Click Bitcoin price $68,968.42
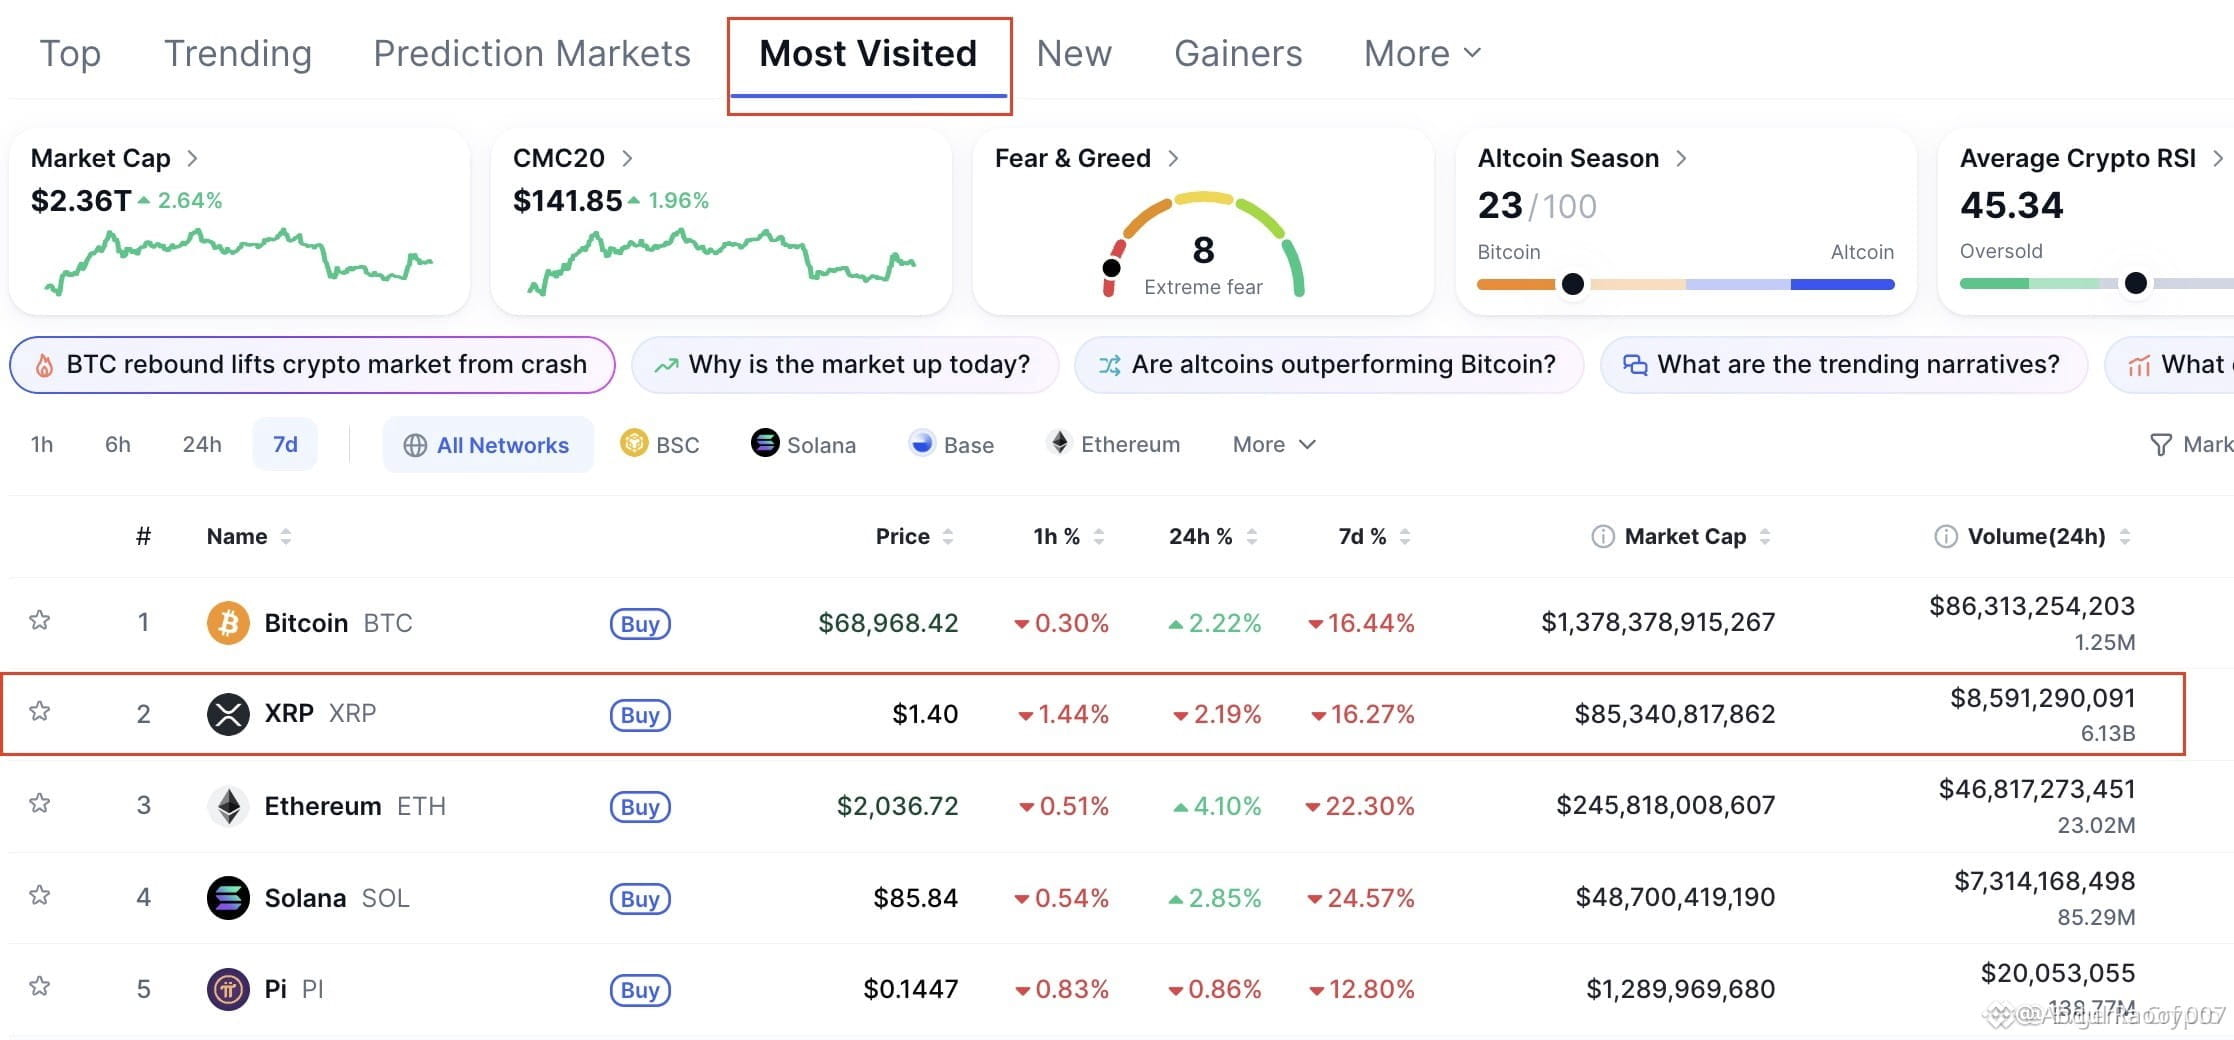Screen dimensions: 2234x1040 click(x=888, y=623)
